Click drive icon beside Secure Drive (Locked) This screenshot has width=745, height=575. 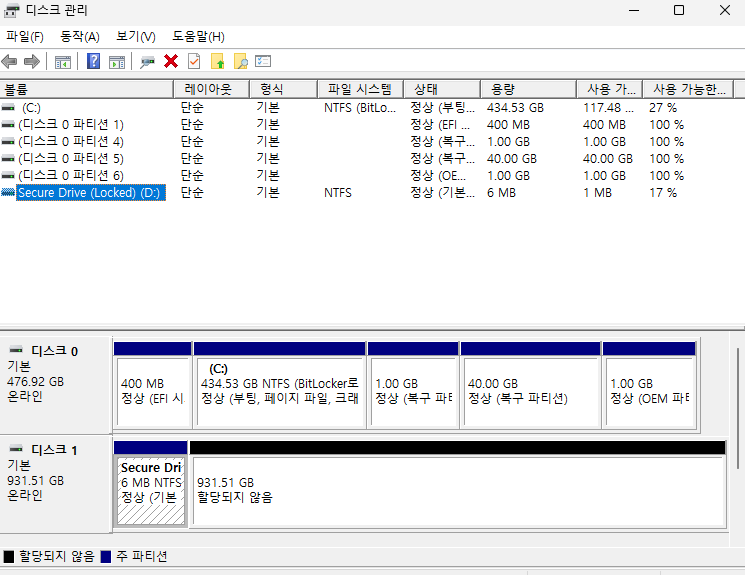coord(8,192)
